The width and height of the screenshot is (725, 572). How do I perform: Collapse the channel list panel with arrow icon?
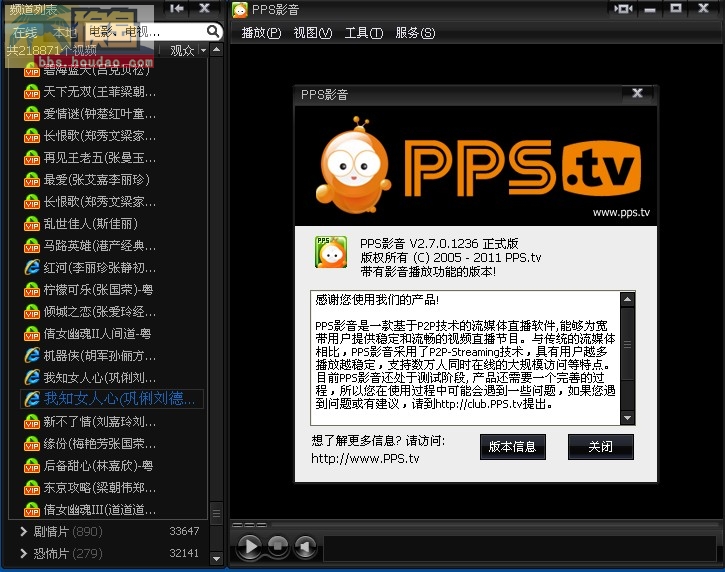coord(177,9)
